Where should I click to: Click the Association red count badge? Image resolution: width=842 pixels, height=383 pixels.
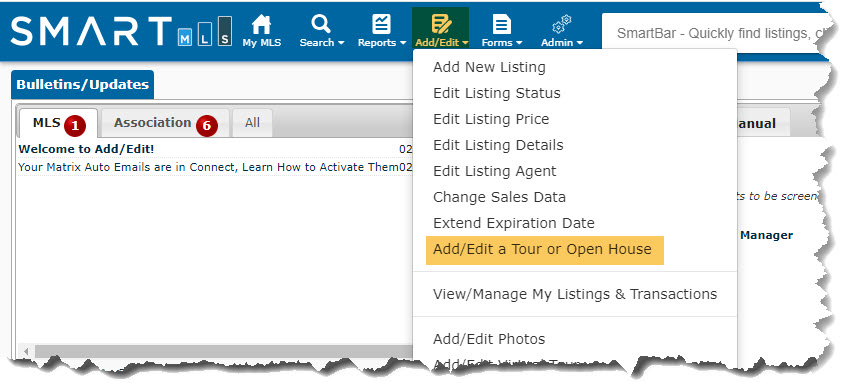(x=206, y=126)
